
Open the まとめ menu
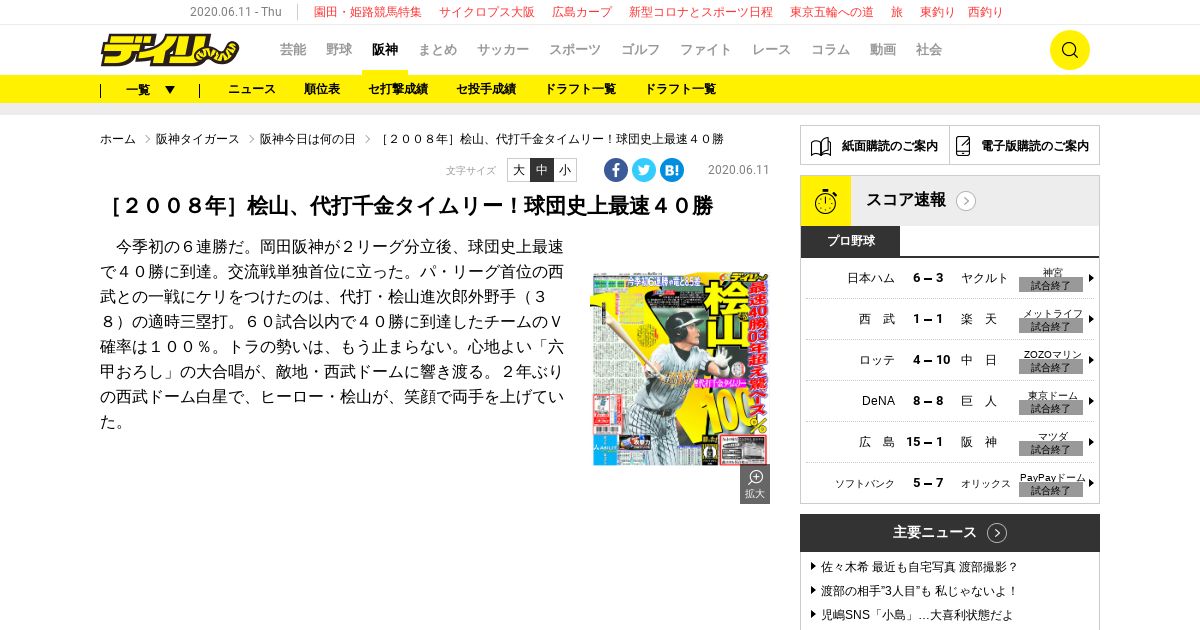[x=438, y=50]
